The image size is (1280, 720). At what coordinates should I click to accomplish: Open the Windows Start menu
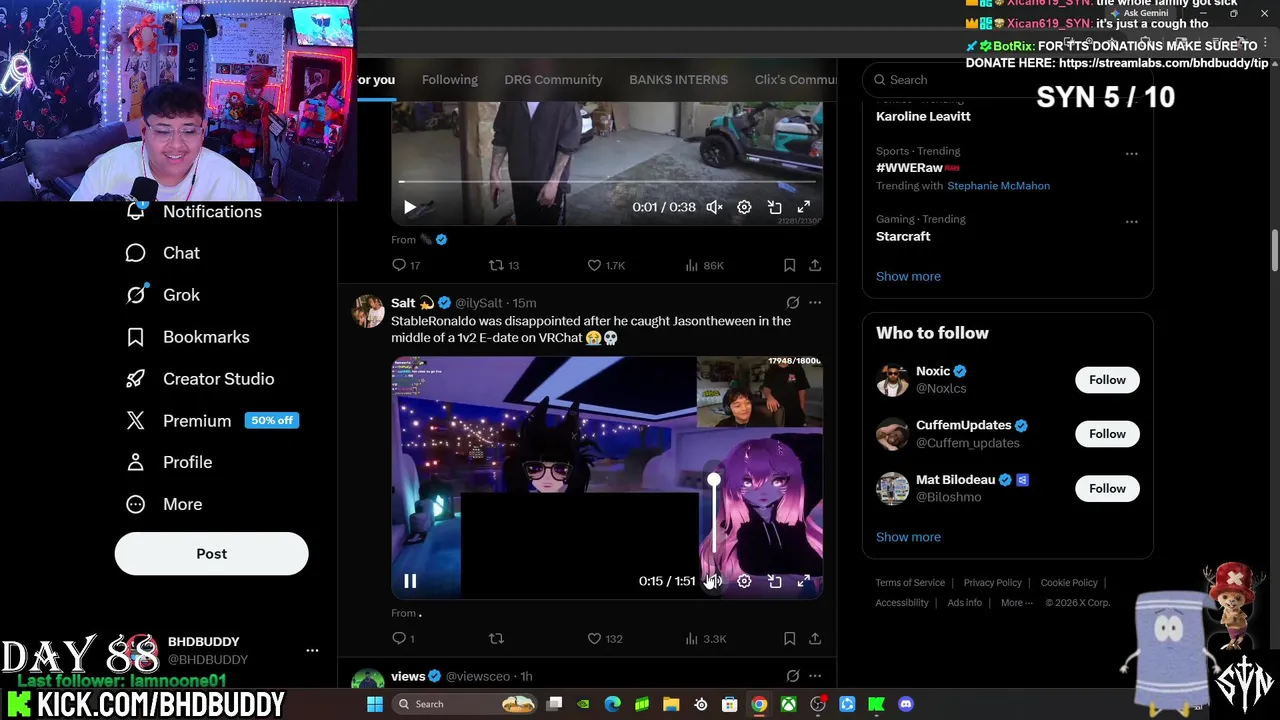[x=374, y=704]
